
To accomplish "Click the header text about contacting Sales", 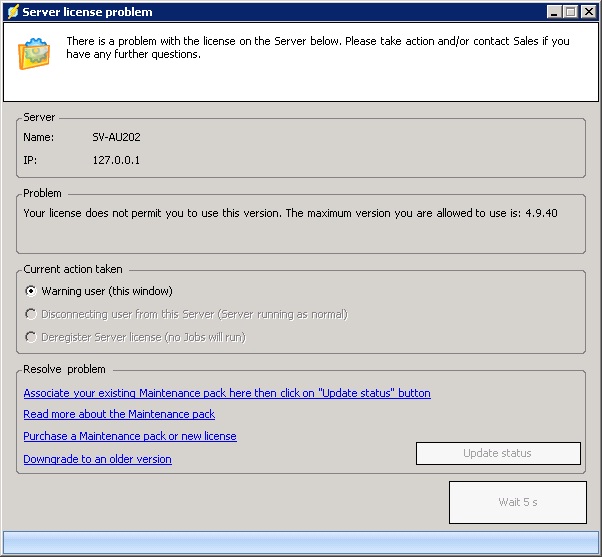I will click(317, 47).
